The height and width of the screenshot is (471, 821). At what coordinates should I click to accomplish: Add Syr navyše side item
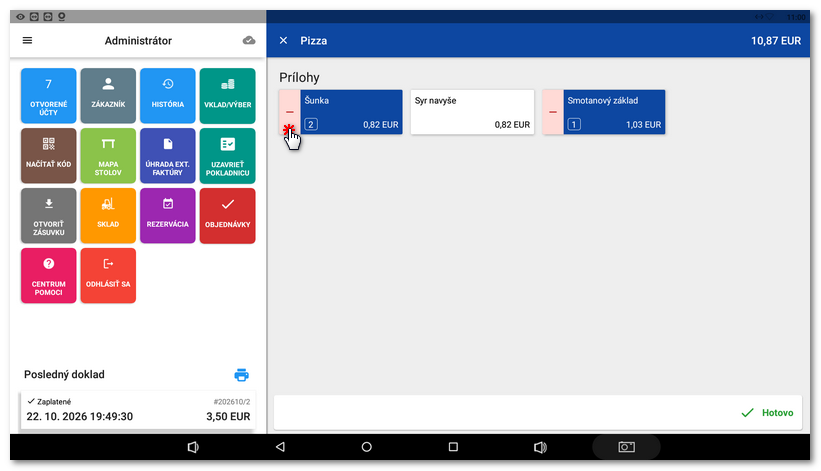[x=472, y=112]
